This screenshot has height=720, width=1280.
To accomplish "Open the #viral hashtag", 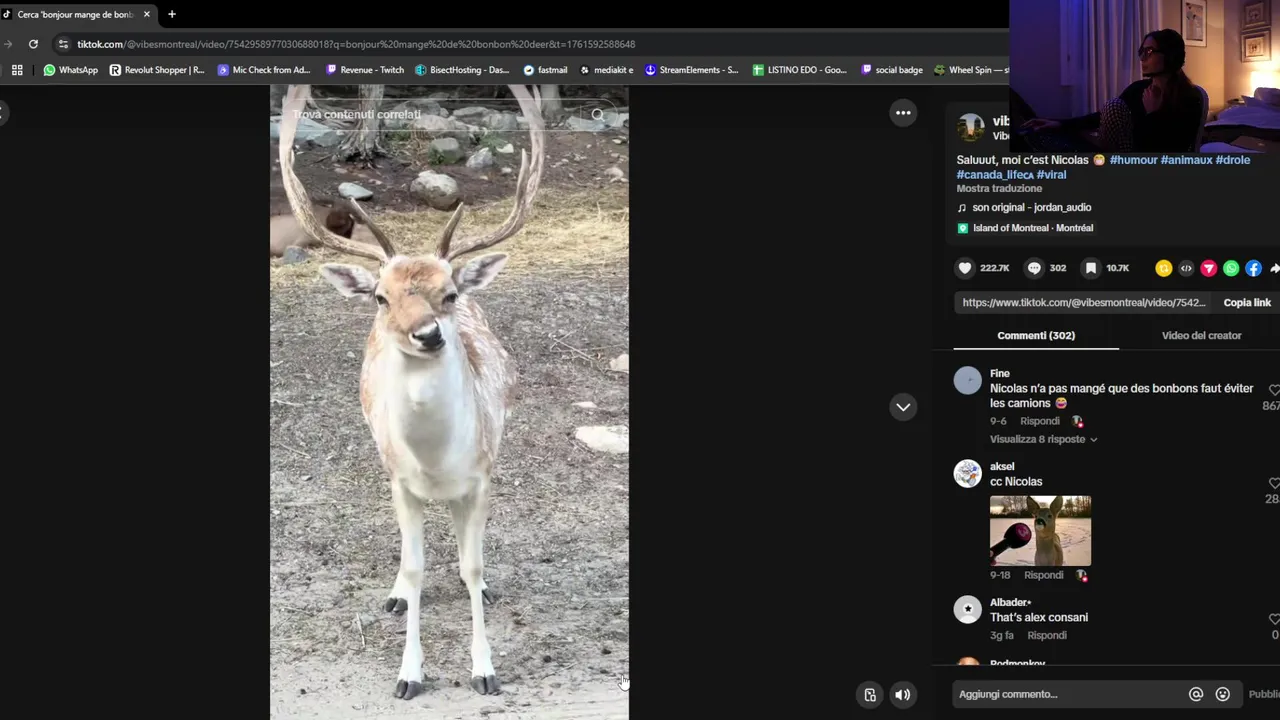I will [x=1051, y=175].
